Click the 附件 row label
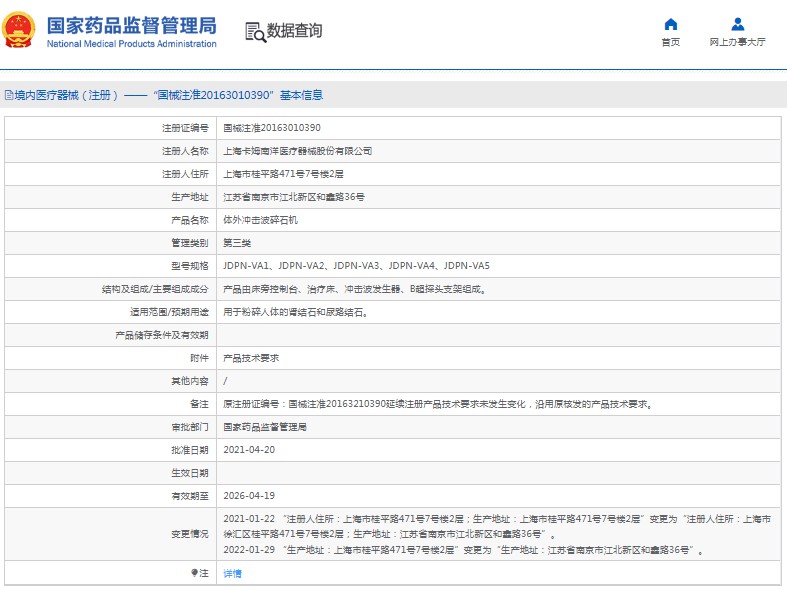The height and width of the screenshot is (590, 787). (199, 358)
